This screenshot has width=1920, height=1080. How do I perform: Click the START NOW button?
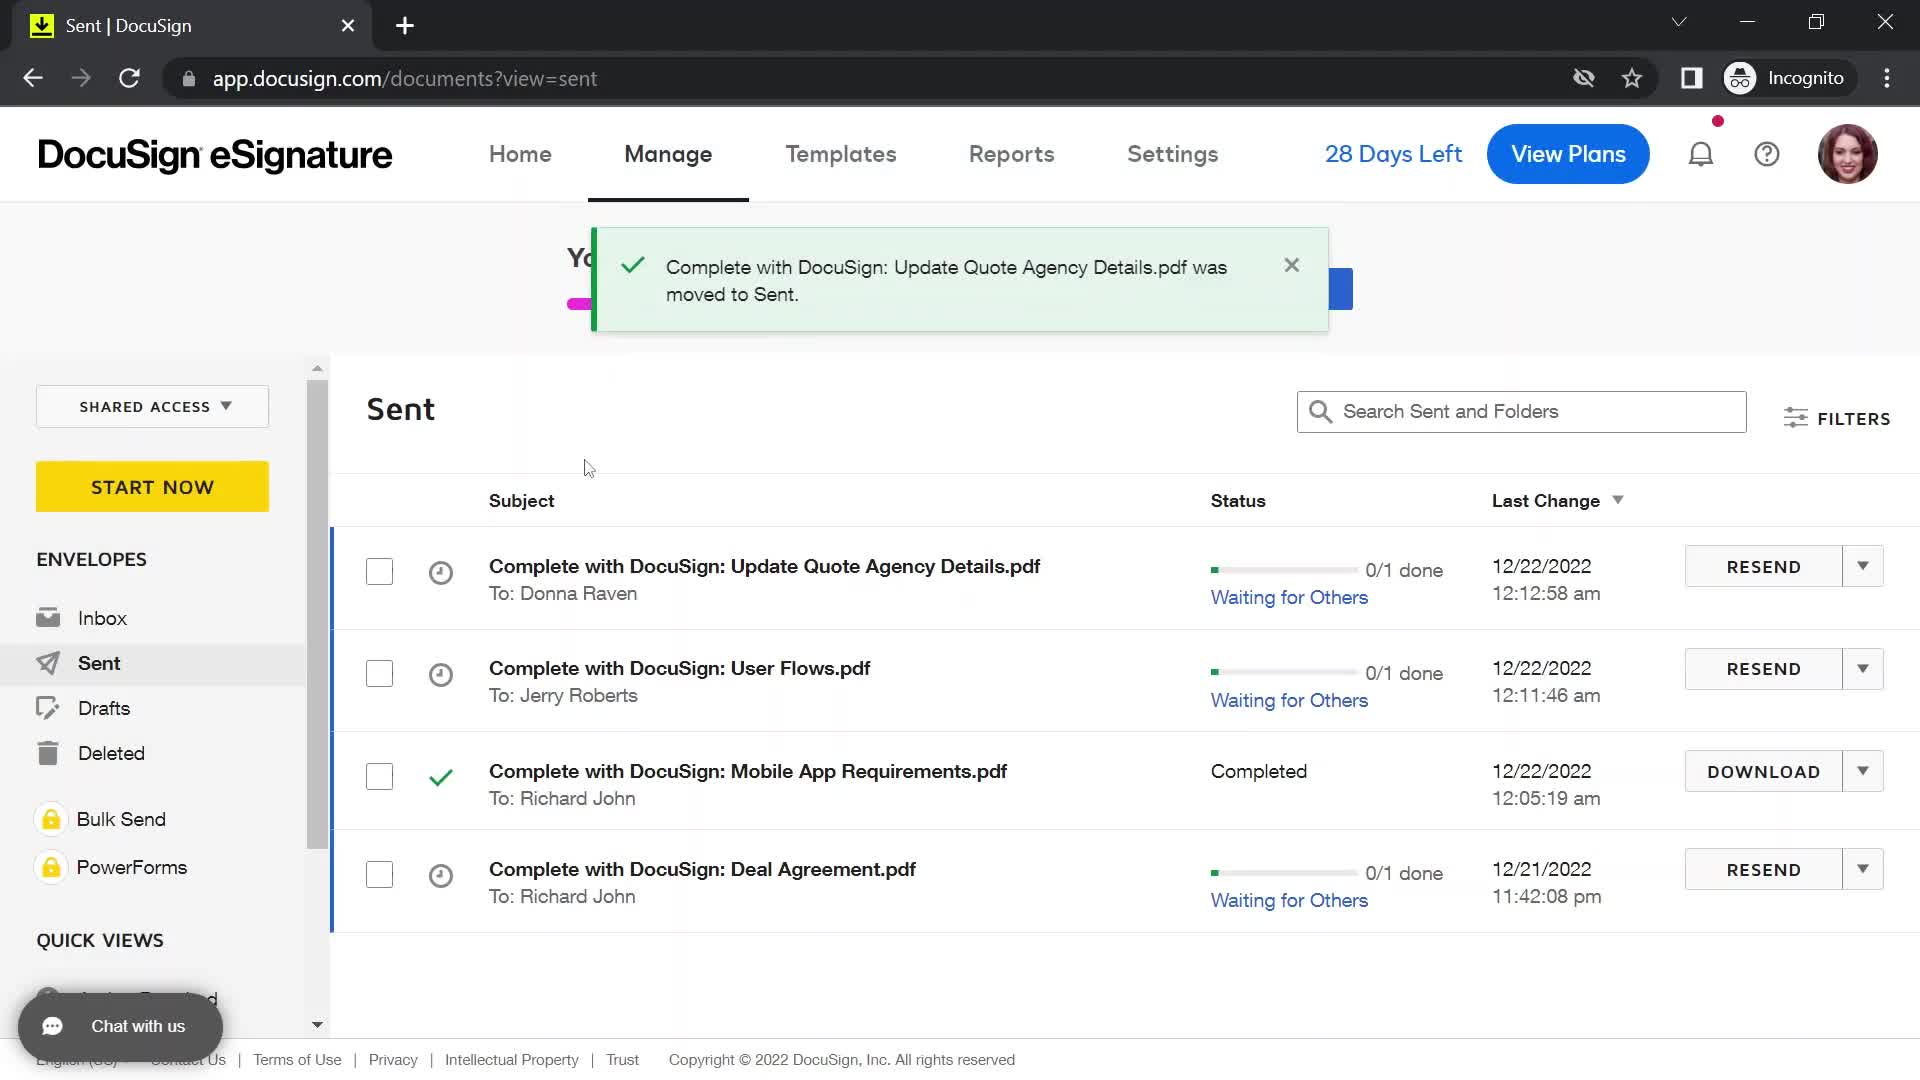tap(153, 487)
